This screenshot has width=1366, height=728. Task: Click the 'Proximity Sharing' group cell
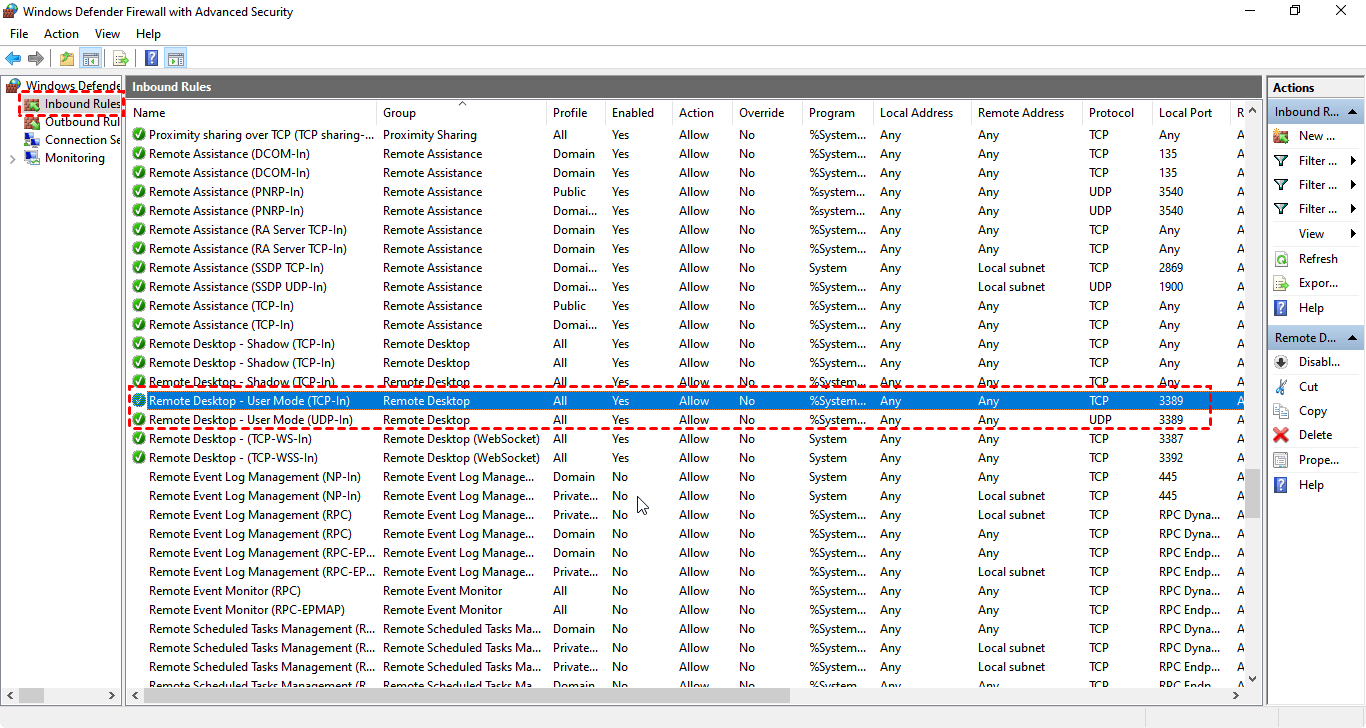430,135
